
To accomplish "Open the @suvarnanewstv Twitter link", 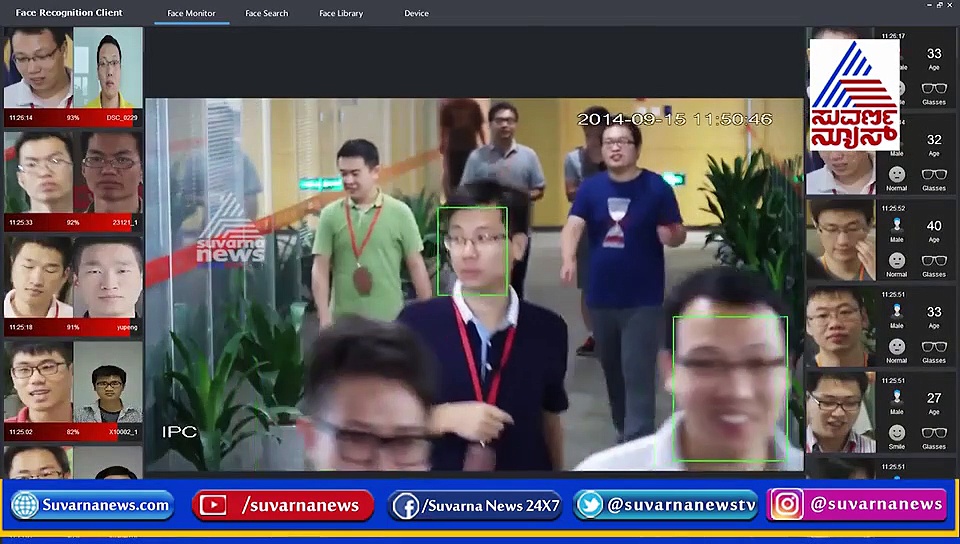I will [x=681, y=505].
